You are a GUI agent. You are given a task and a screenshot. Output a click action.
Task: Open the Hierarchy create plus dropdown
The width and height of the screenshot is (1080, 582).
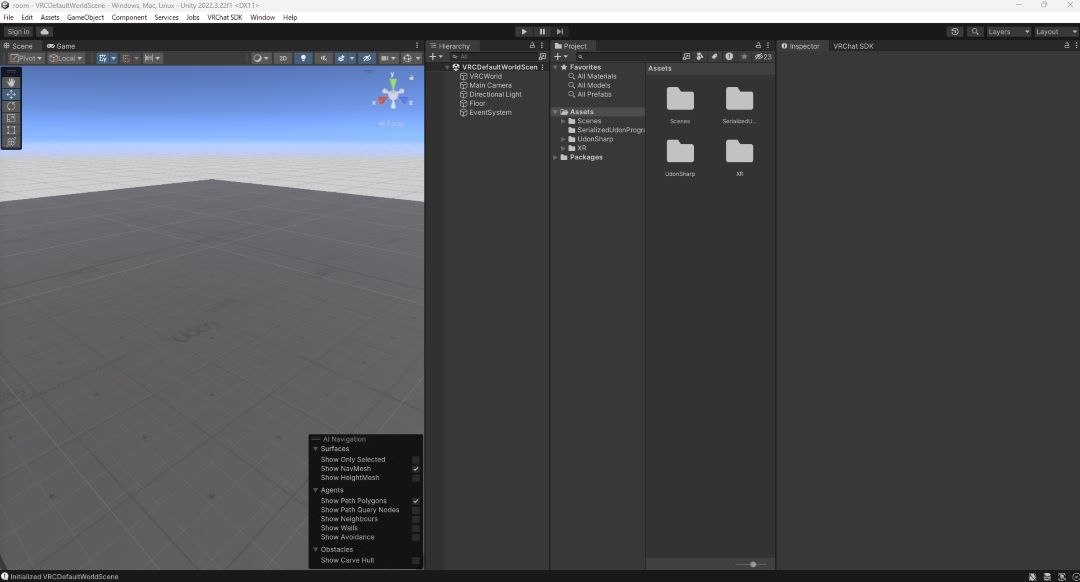[x=436, y=56]
